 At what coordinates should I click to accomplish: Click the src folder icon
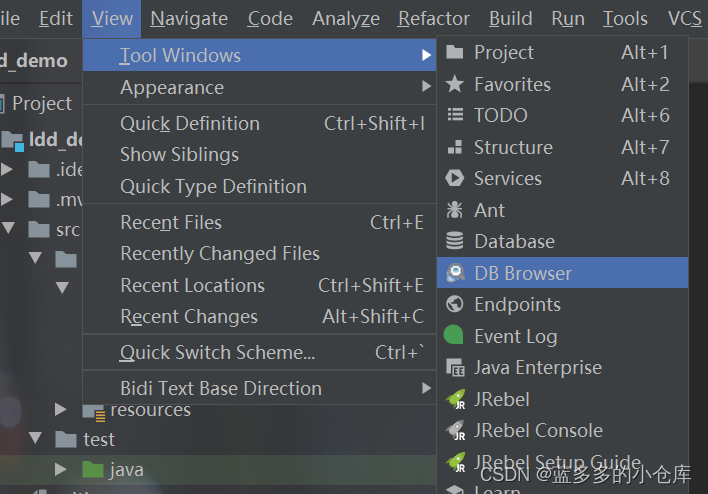pos(39,229)
